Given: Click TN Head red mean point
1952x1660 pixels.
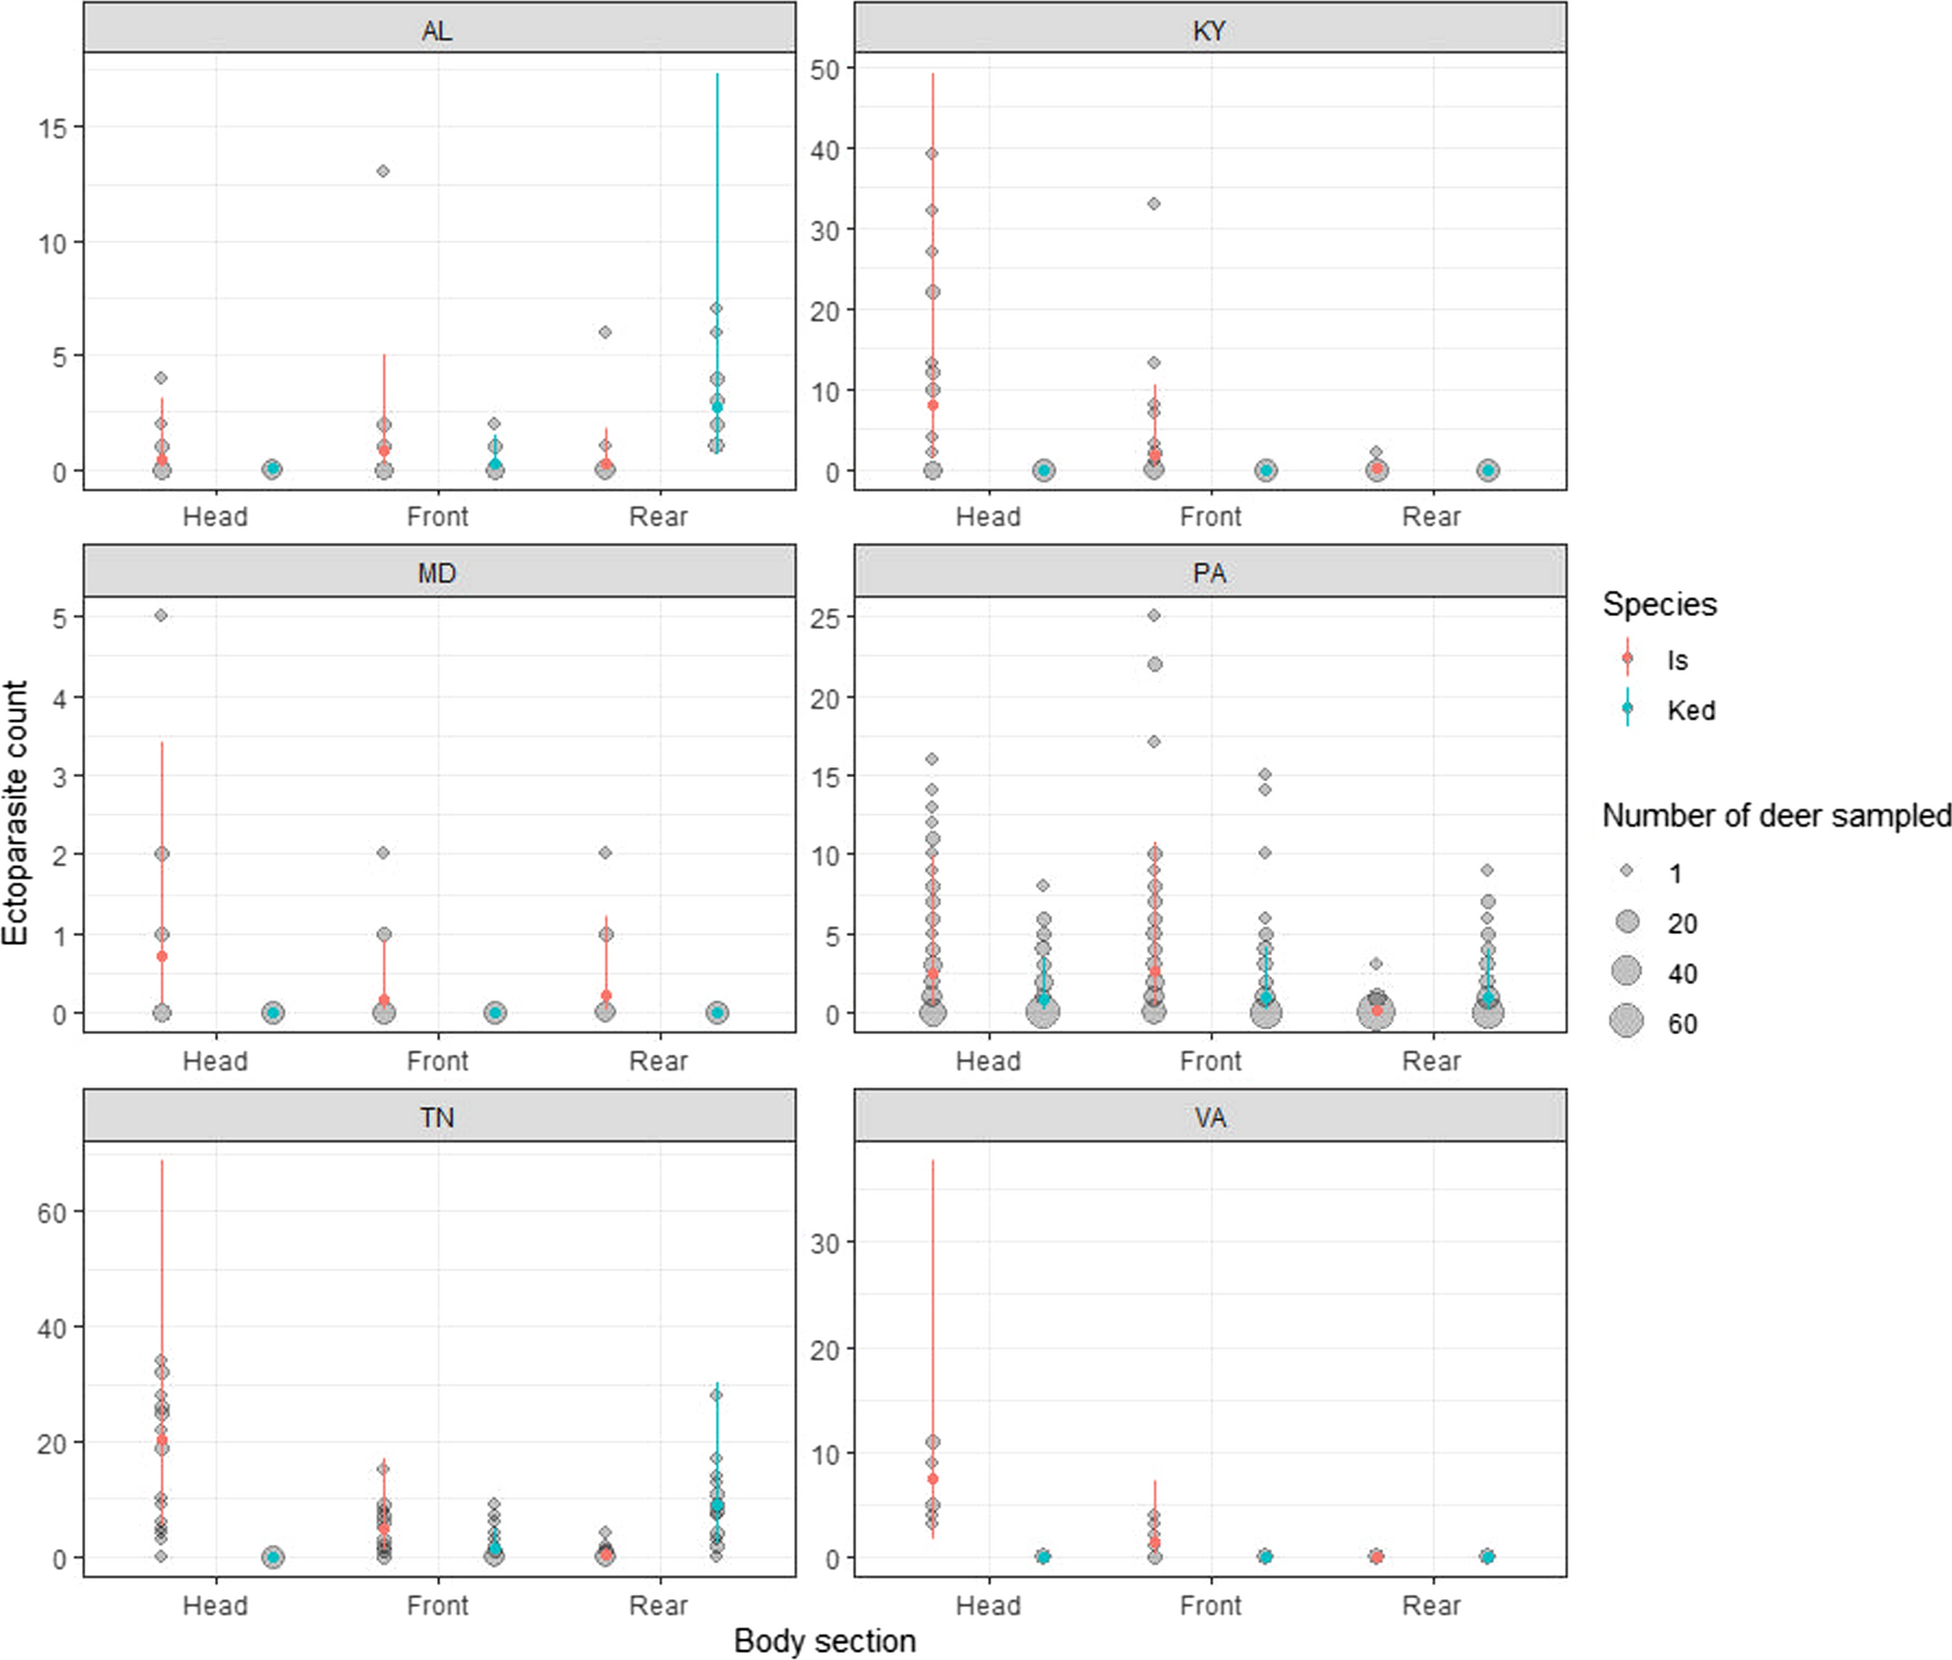Looking at the screenshot, I should click(x=162, y=1441).
